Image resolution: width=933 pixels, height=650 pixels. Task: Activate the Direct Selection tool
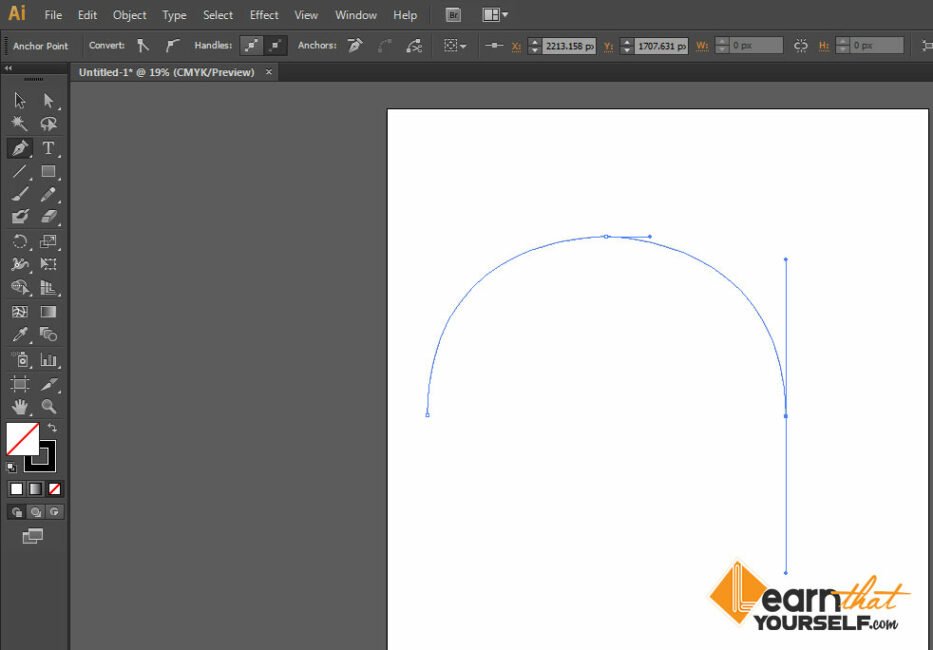click(48, 100)
